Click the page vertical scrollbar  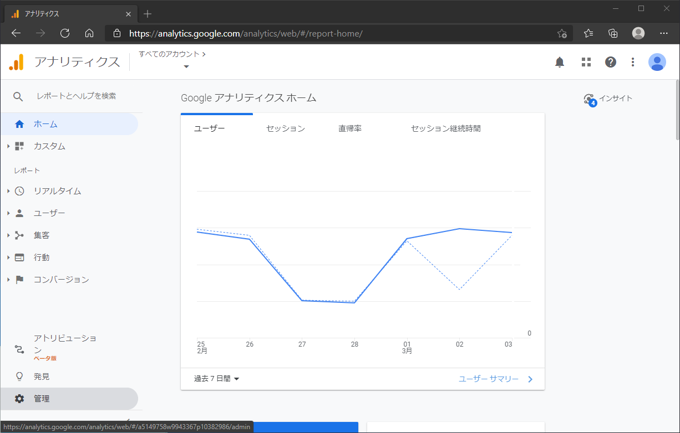pos(677,109)
